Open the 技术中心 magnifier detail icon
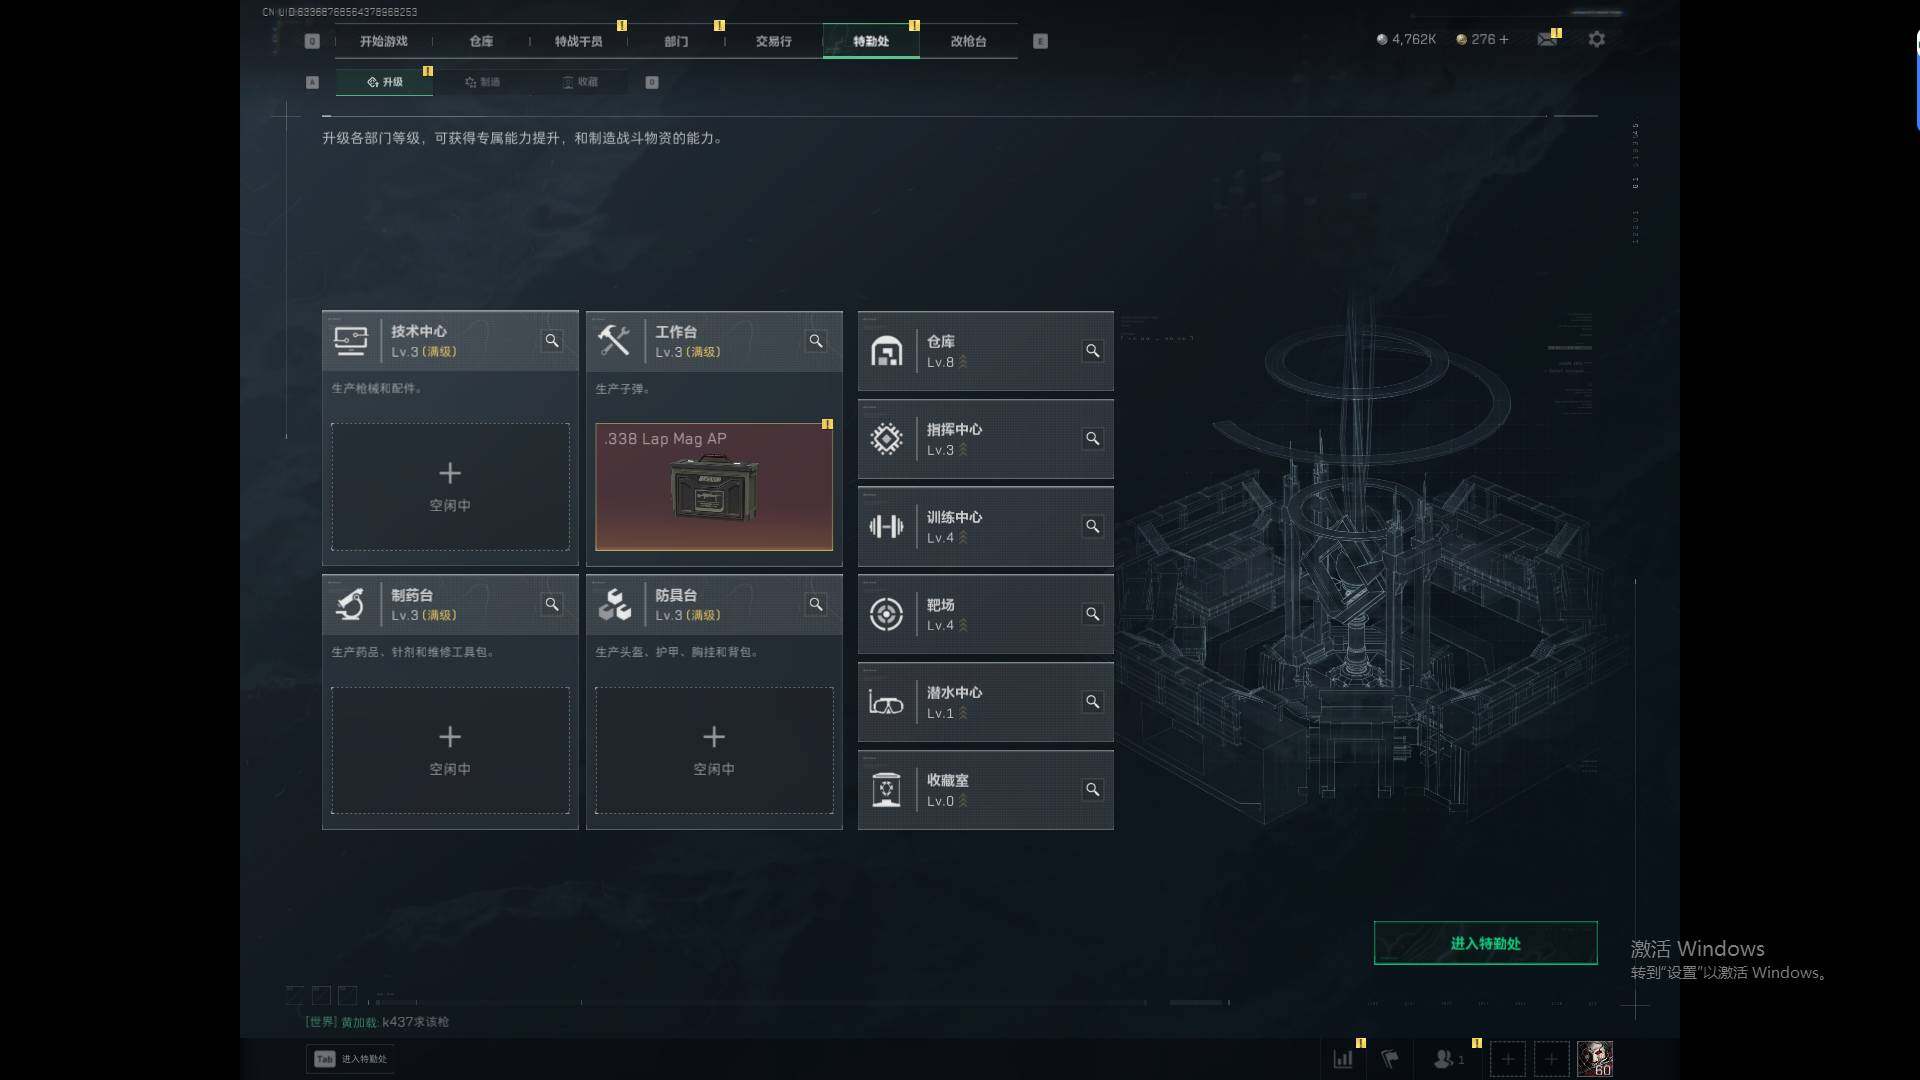The height and width of the screenshot is (1080, 1920). coord(552,341)
